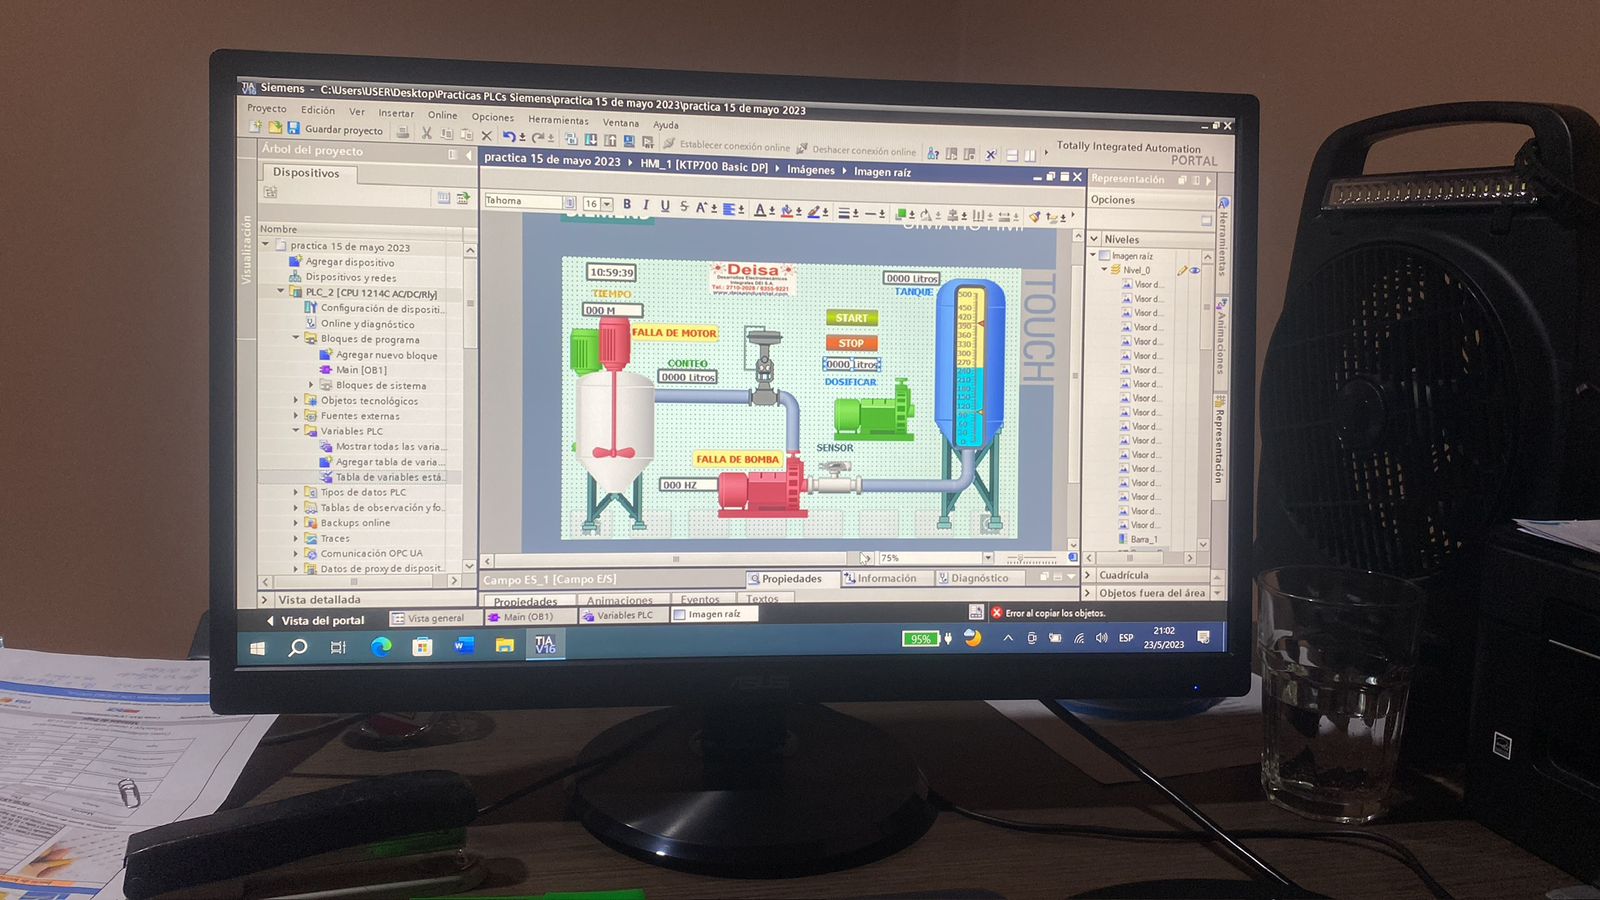Apply Bold formatting to the text
Image resolution: width=1600 pixels, height=900 pixels.
[x=627, y=204]
